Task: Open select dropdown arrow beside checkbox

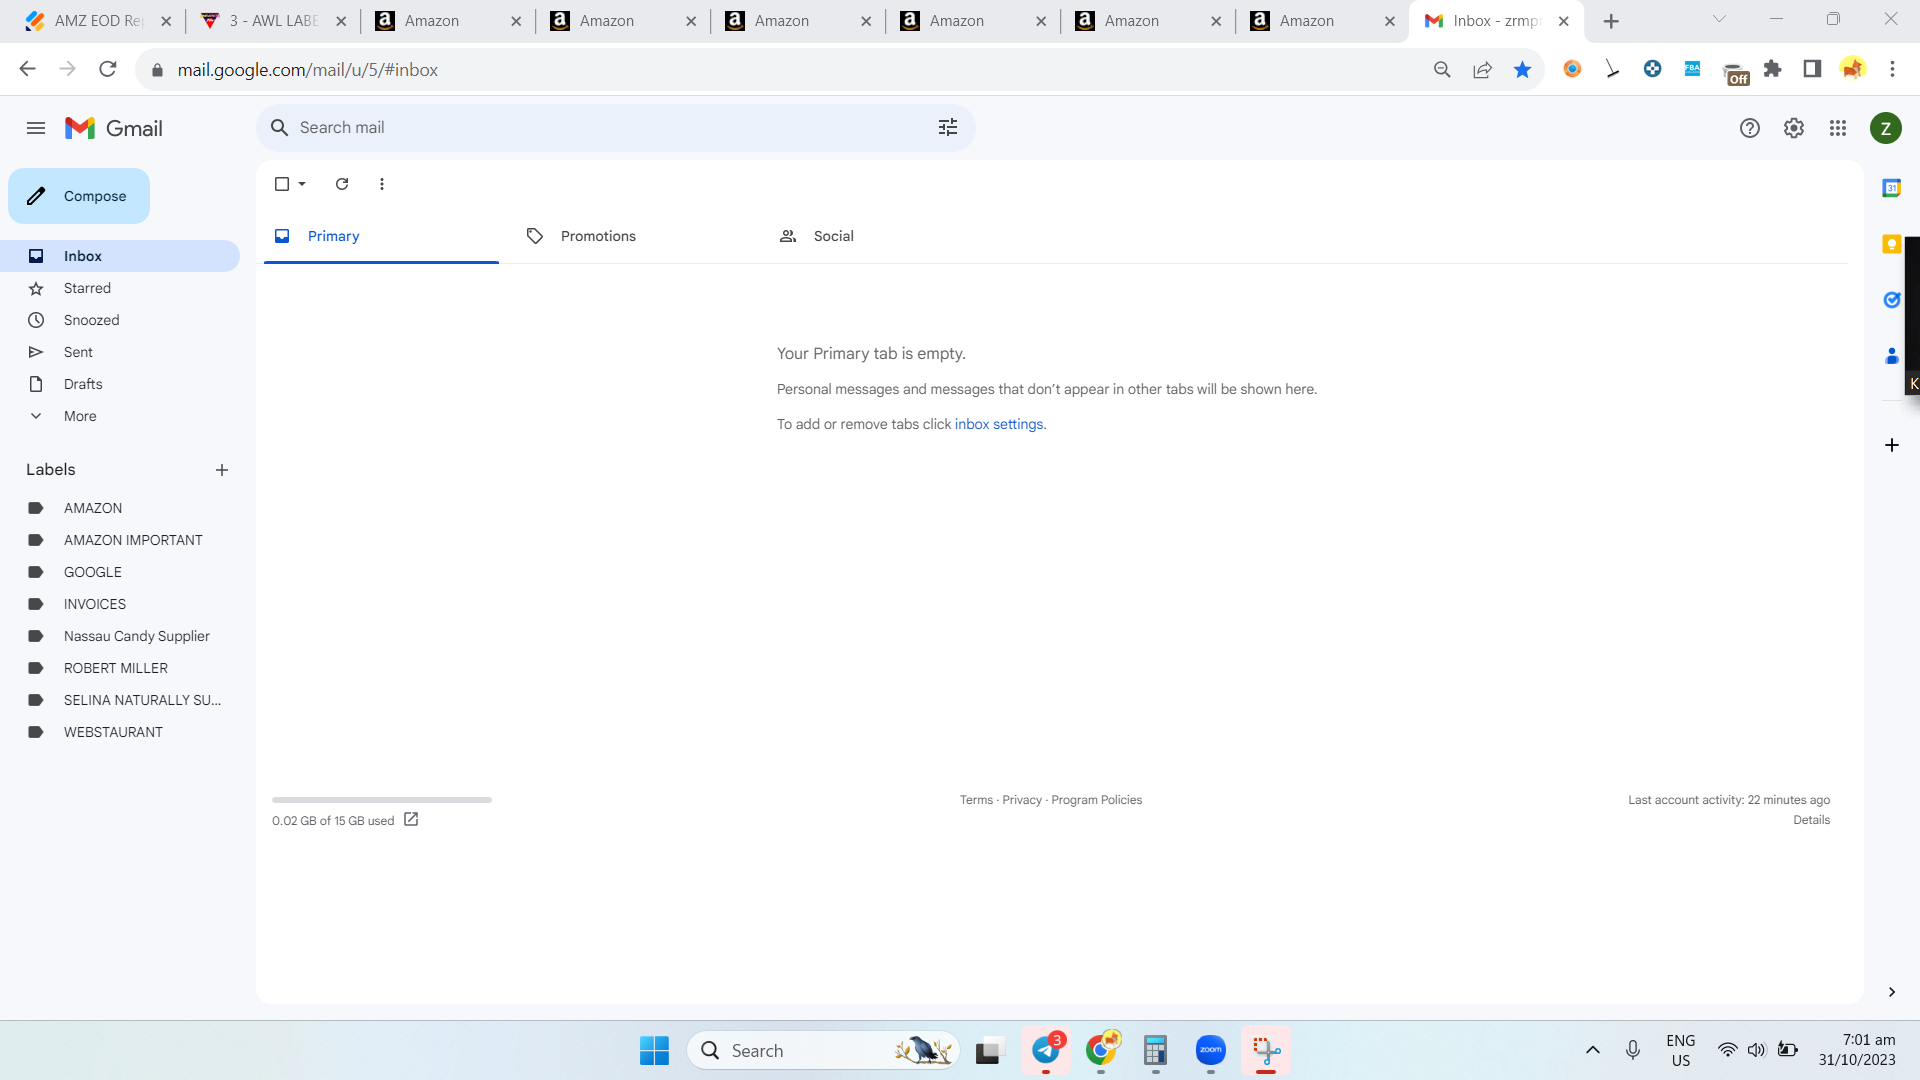Action: (x=302, y=184)
